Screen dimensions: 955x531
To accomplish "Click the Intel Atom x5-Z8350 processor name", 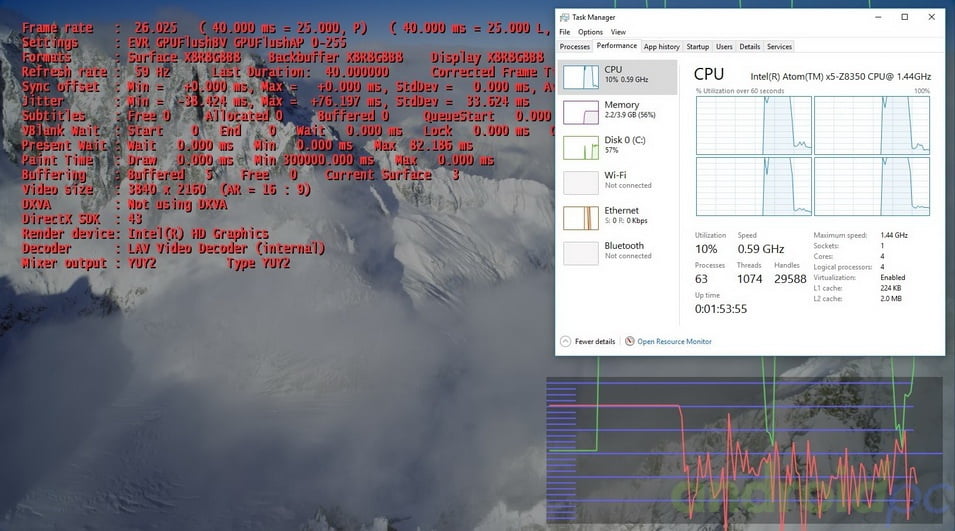I will (x=840, y=77).
